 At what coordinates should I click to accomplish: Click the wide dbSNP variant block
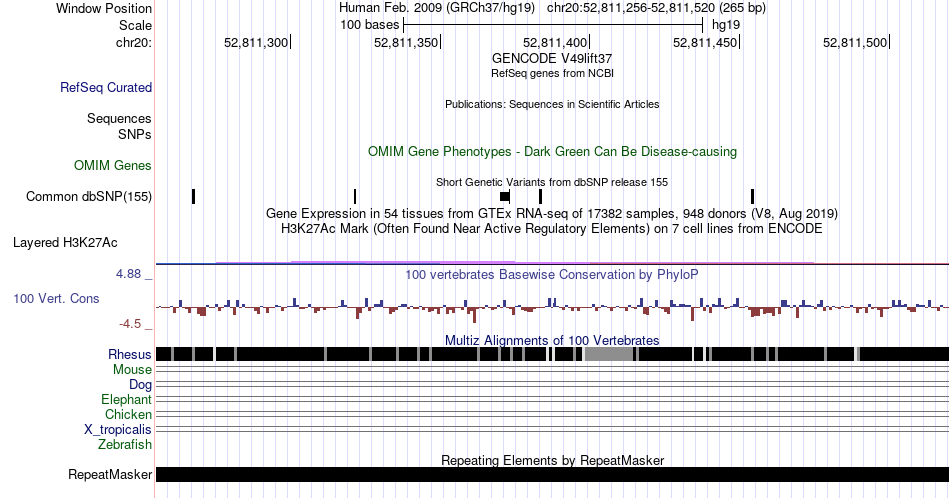[x=505, y=196]
